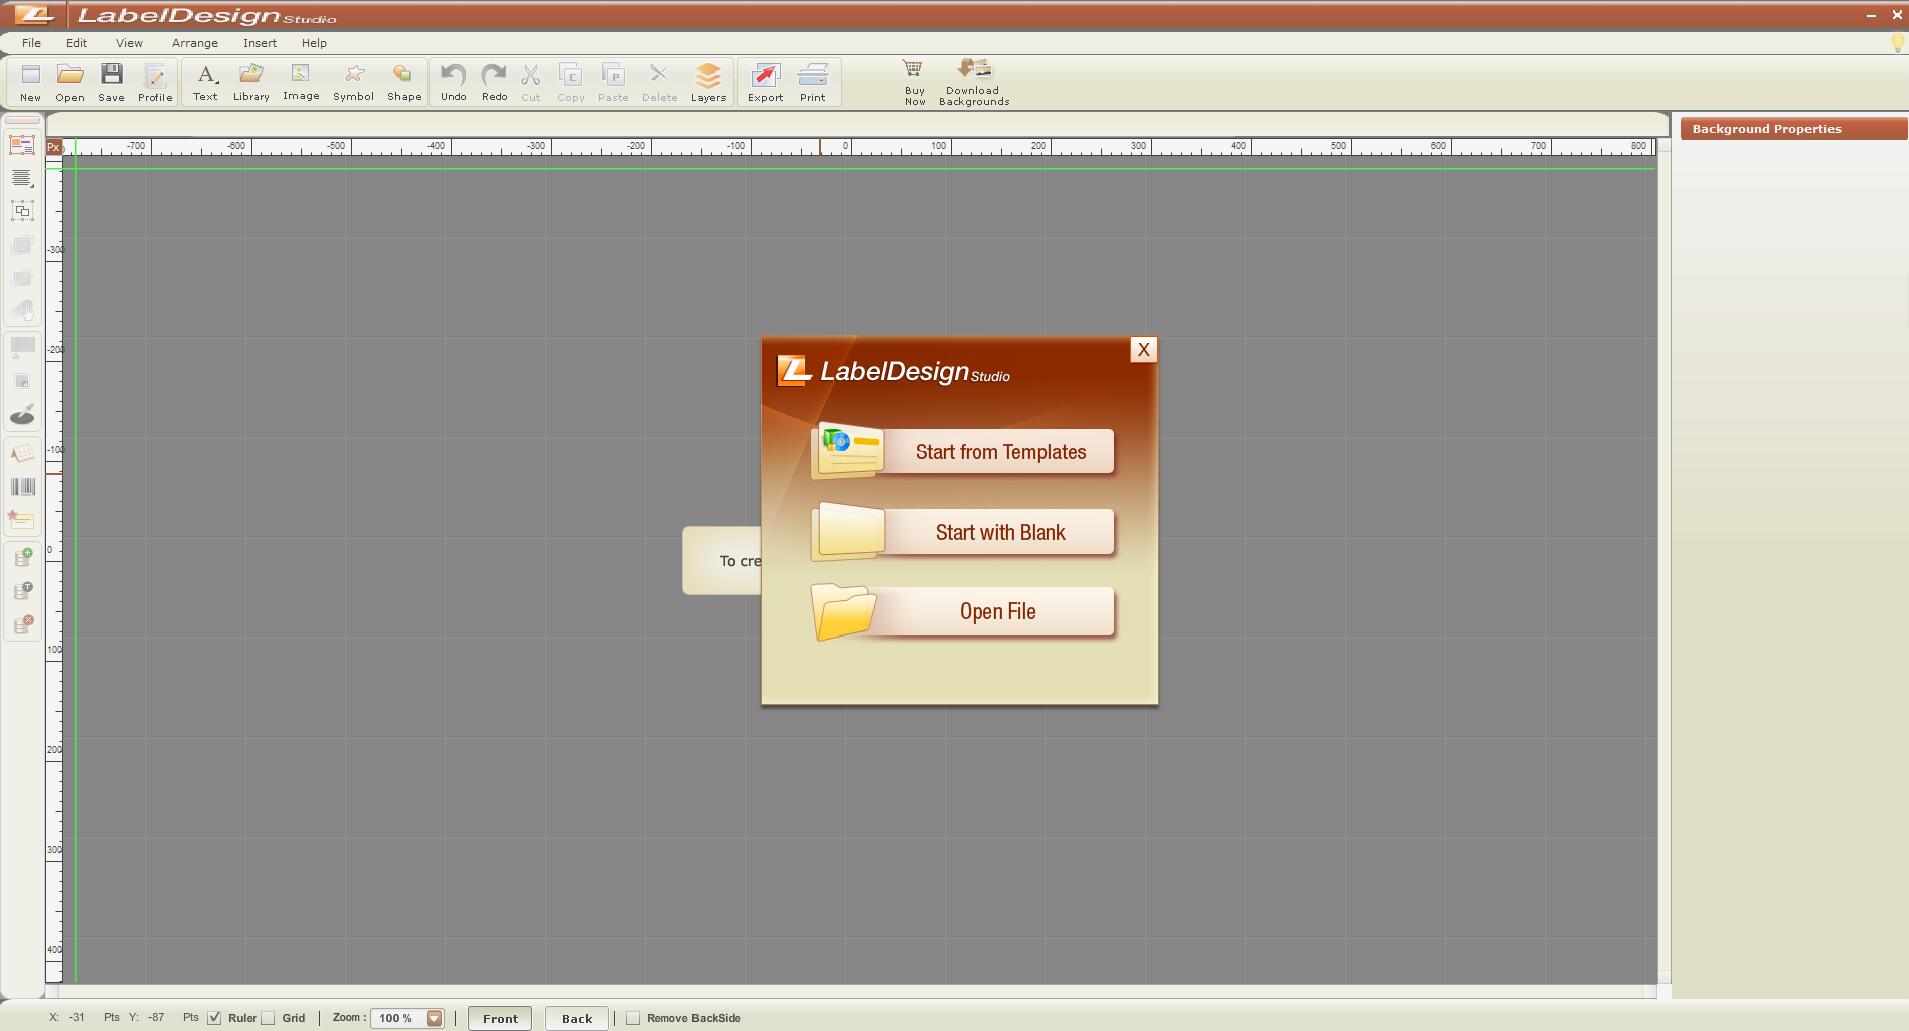Click the remove database sidebar icon
Viewport: 1909px width, 1031px height.
point(22,625)
